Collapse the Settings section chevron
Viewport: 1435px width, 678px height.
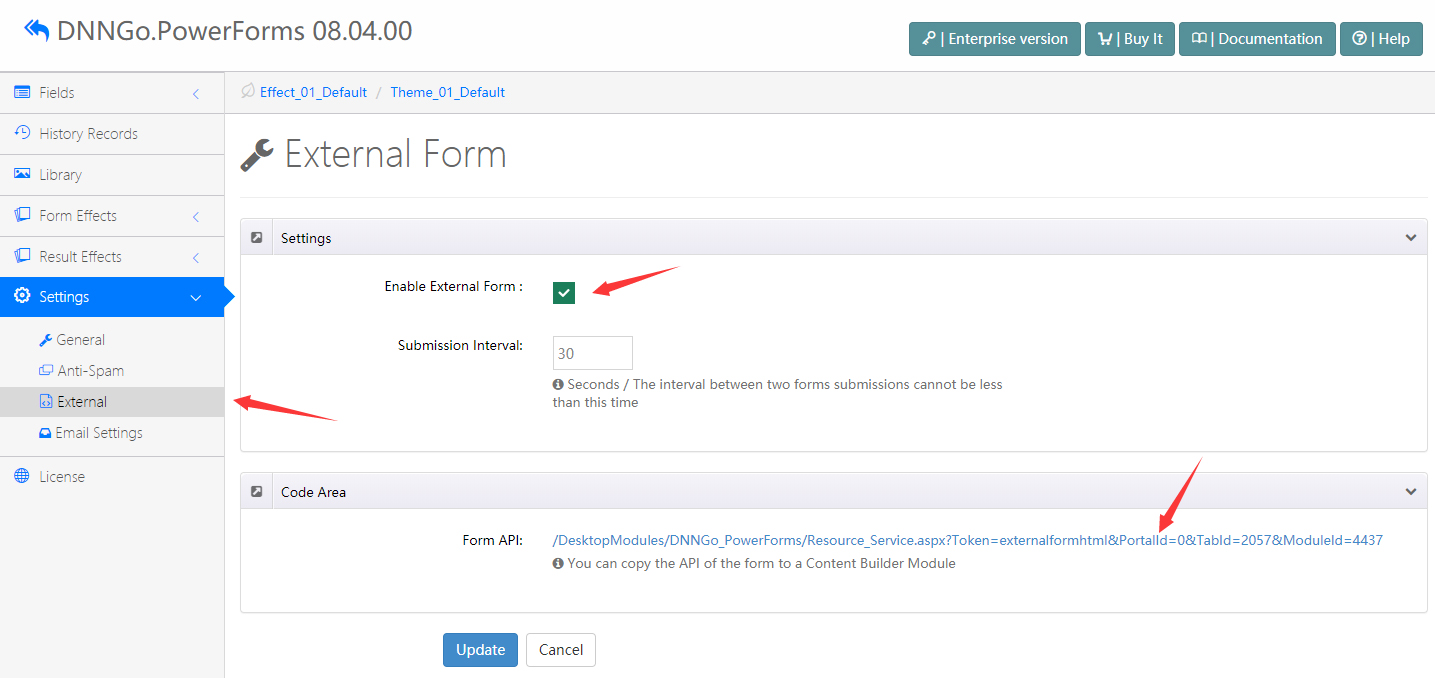1410,237
